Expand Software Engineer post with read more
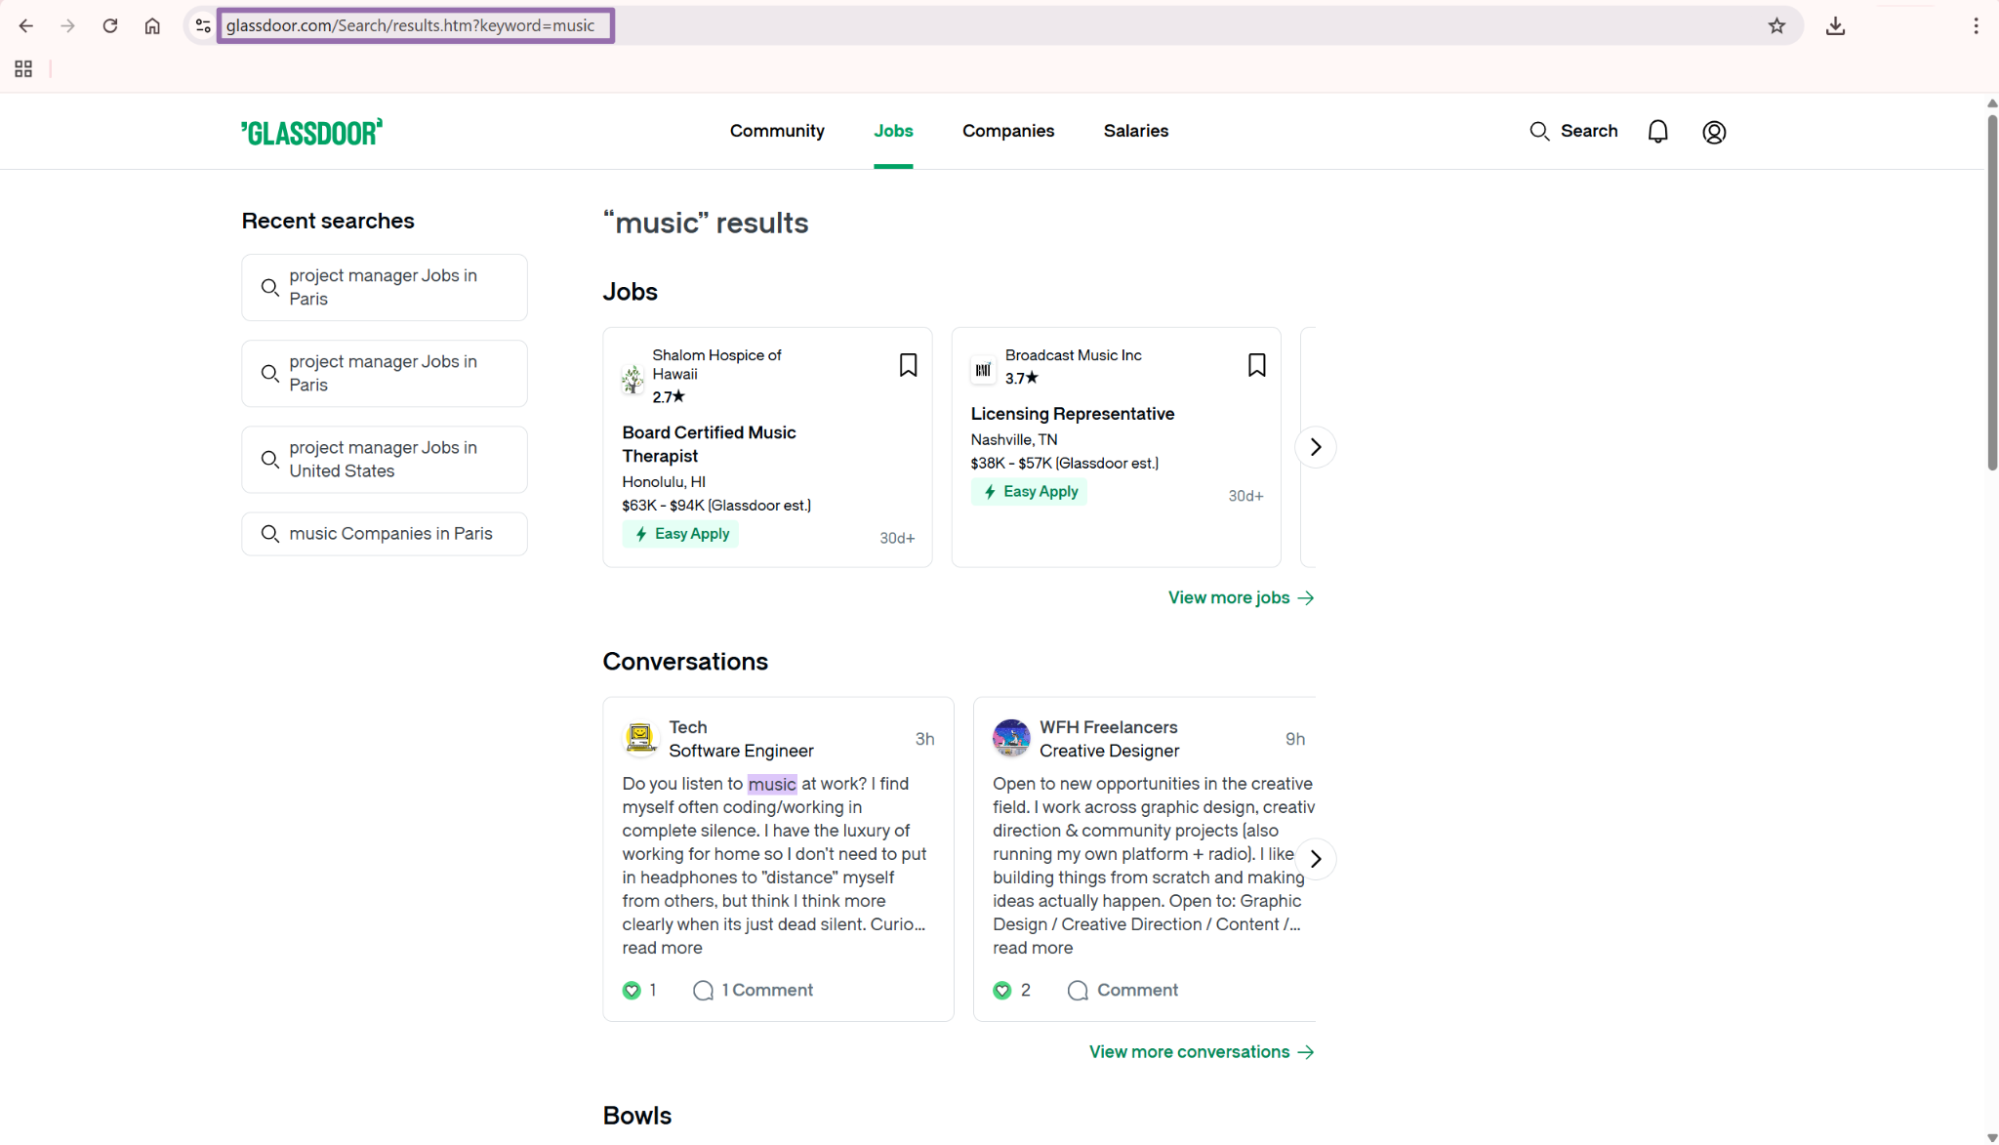Screen dimensions: 1999x1145 coord(662,948)
